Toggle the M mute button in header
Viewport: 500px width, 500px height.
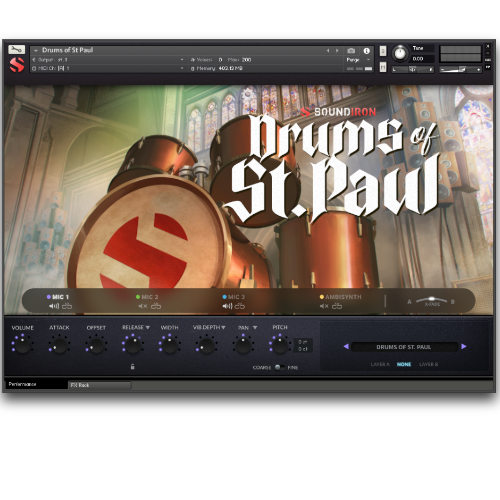click(383, 67)
